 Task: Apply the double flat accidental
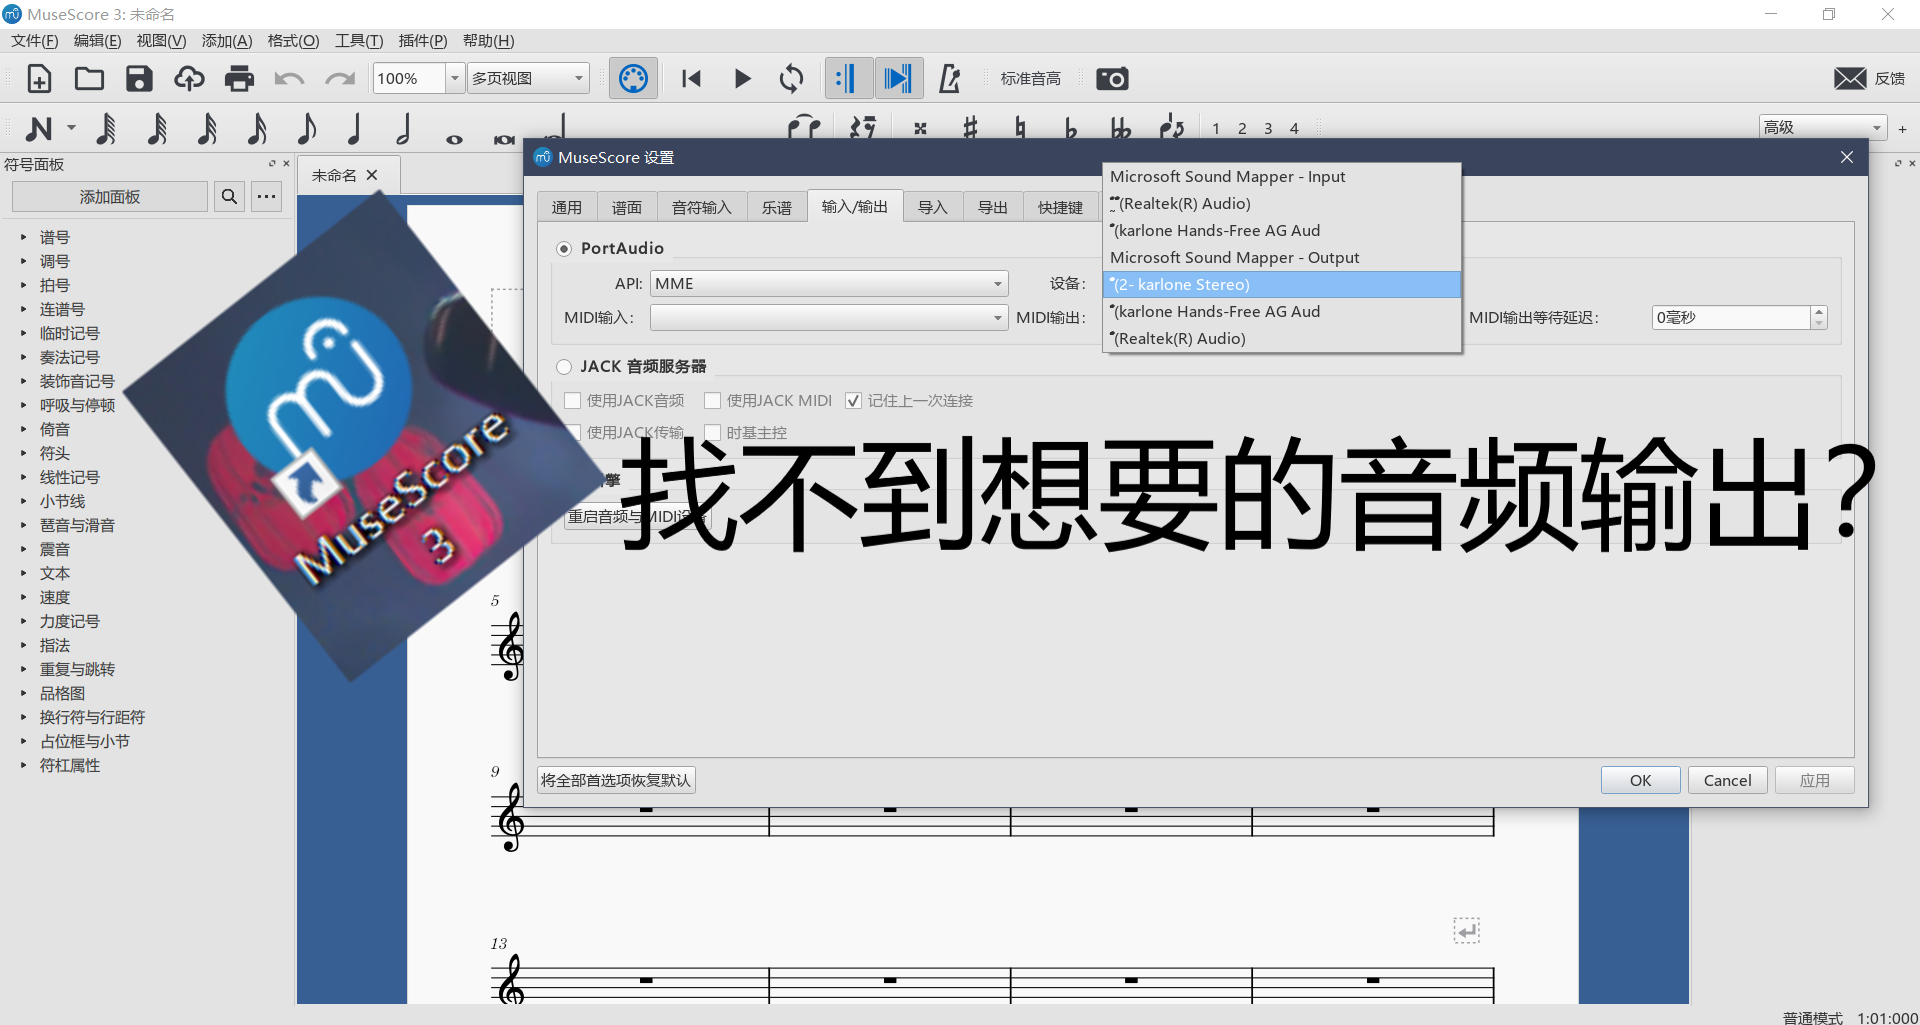pyautogui.click(x=1120, y=128)
